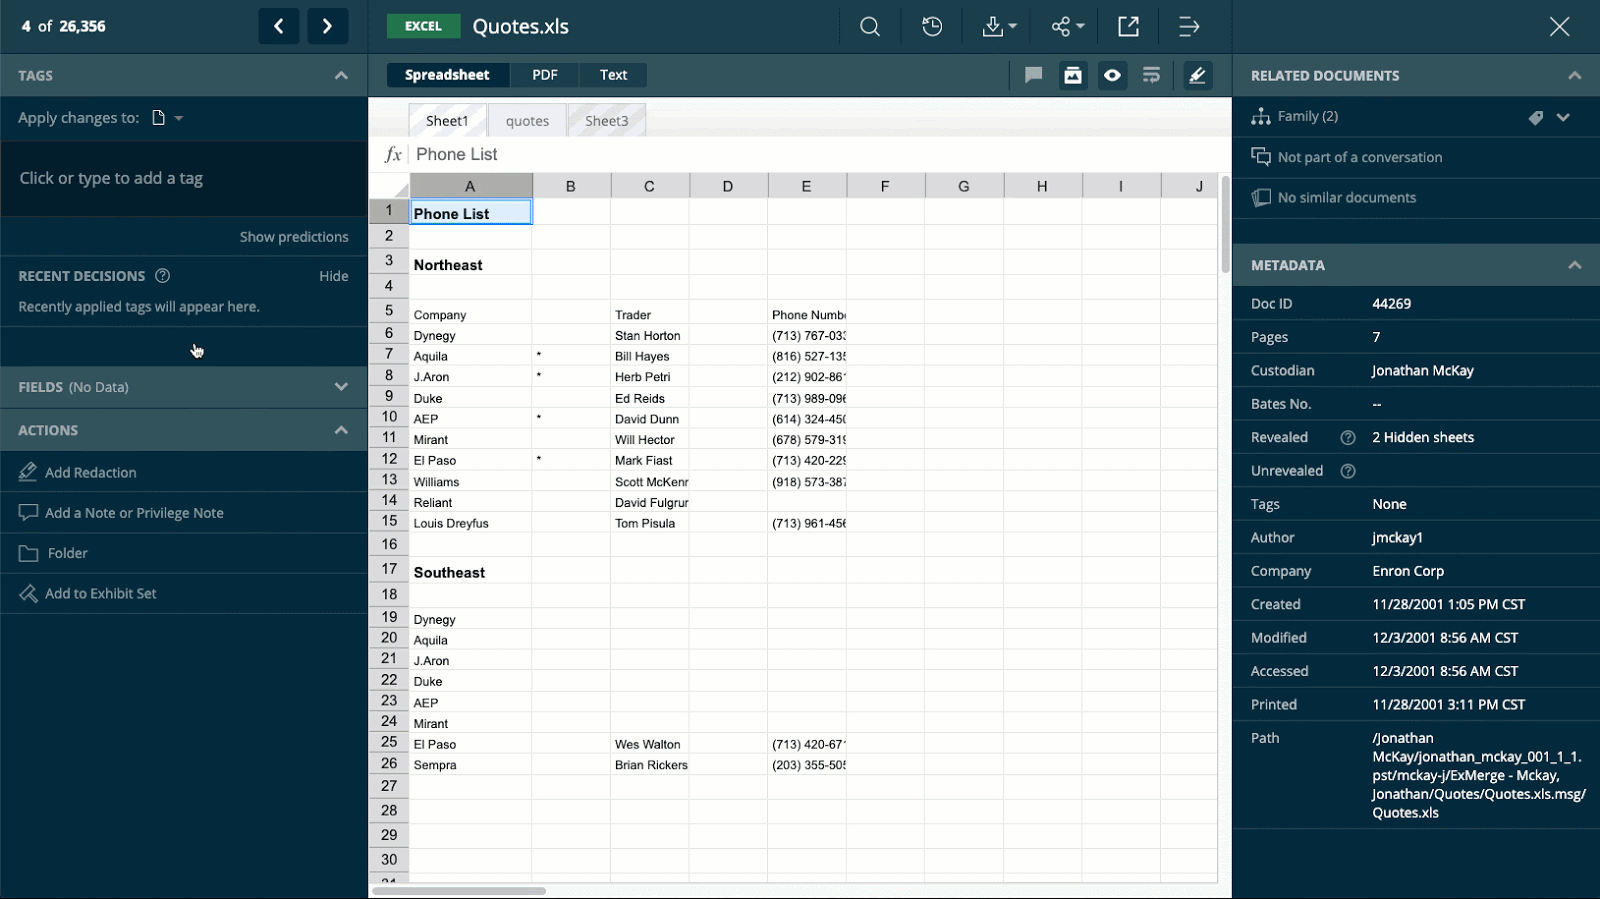The image size is (1600, 899).
Task: Open document in a new window
Action: tap(1128, 27)
